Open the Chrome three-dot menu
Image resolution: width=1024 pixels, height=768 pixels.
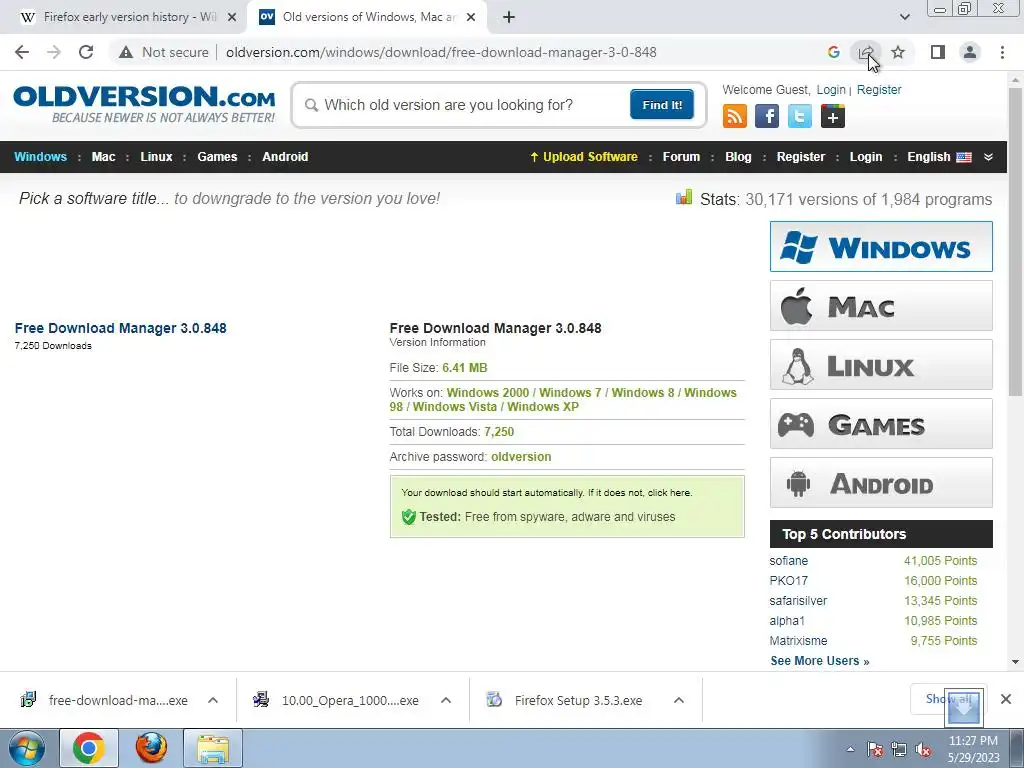click(1002, 52)
